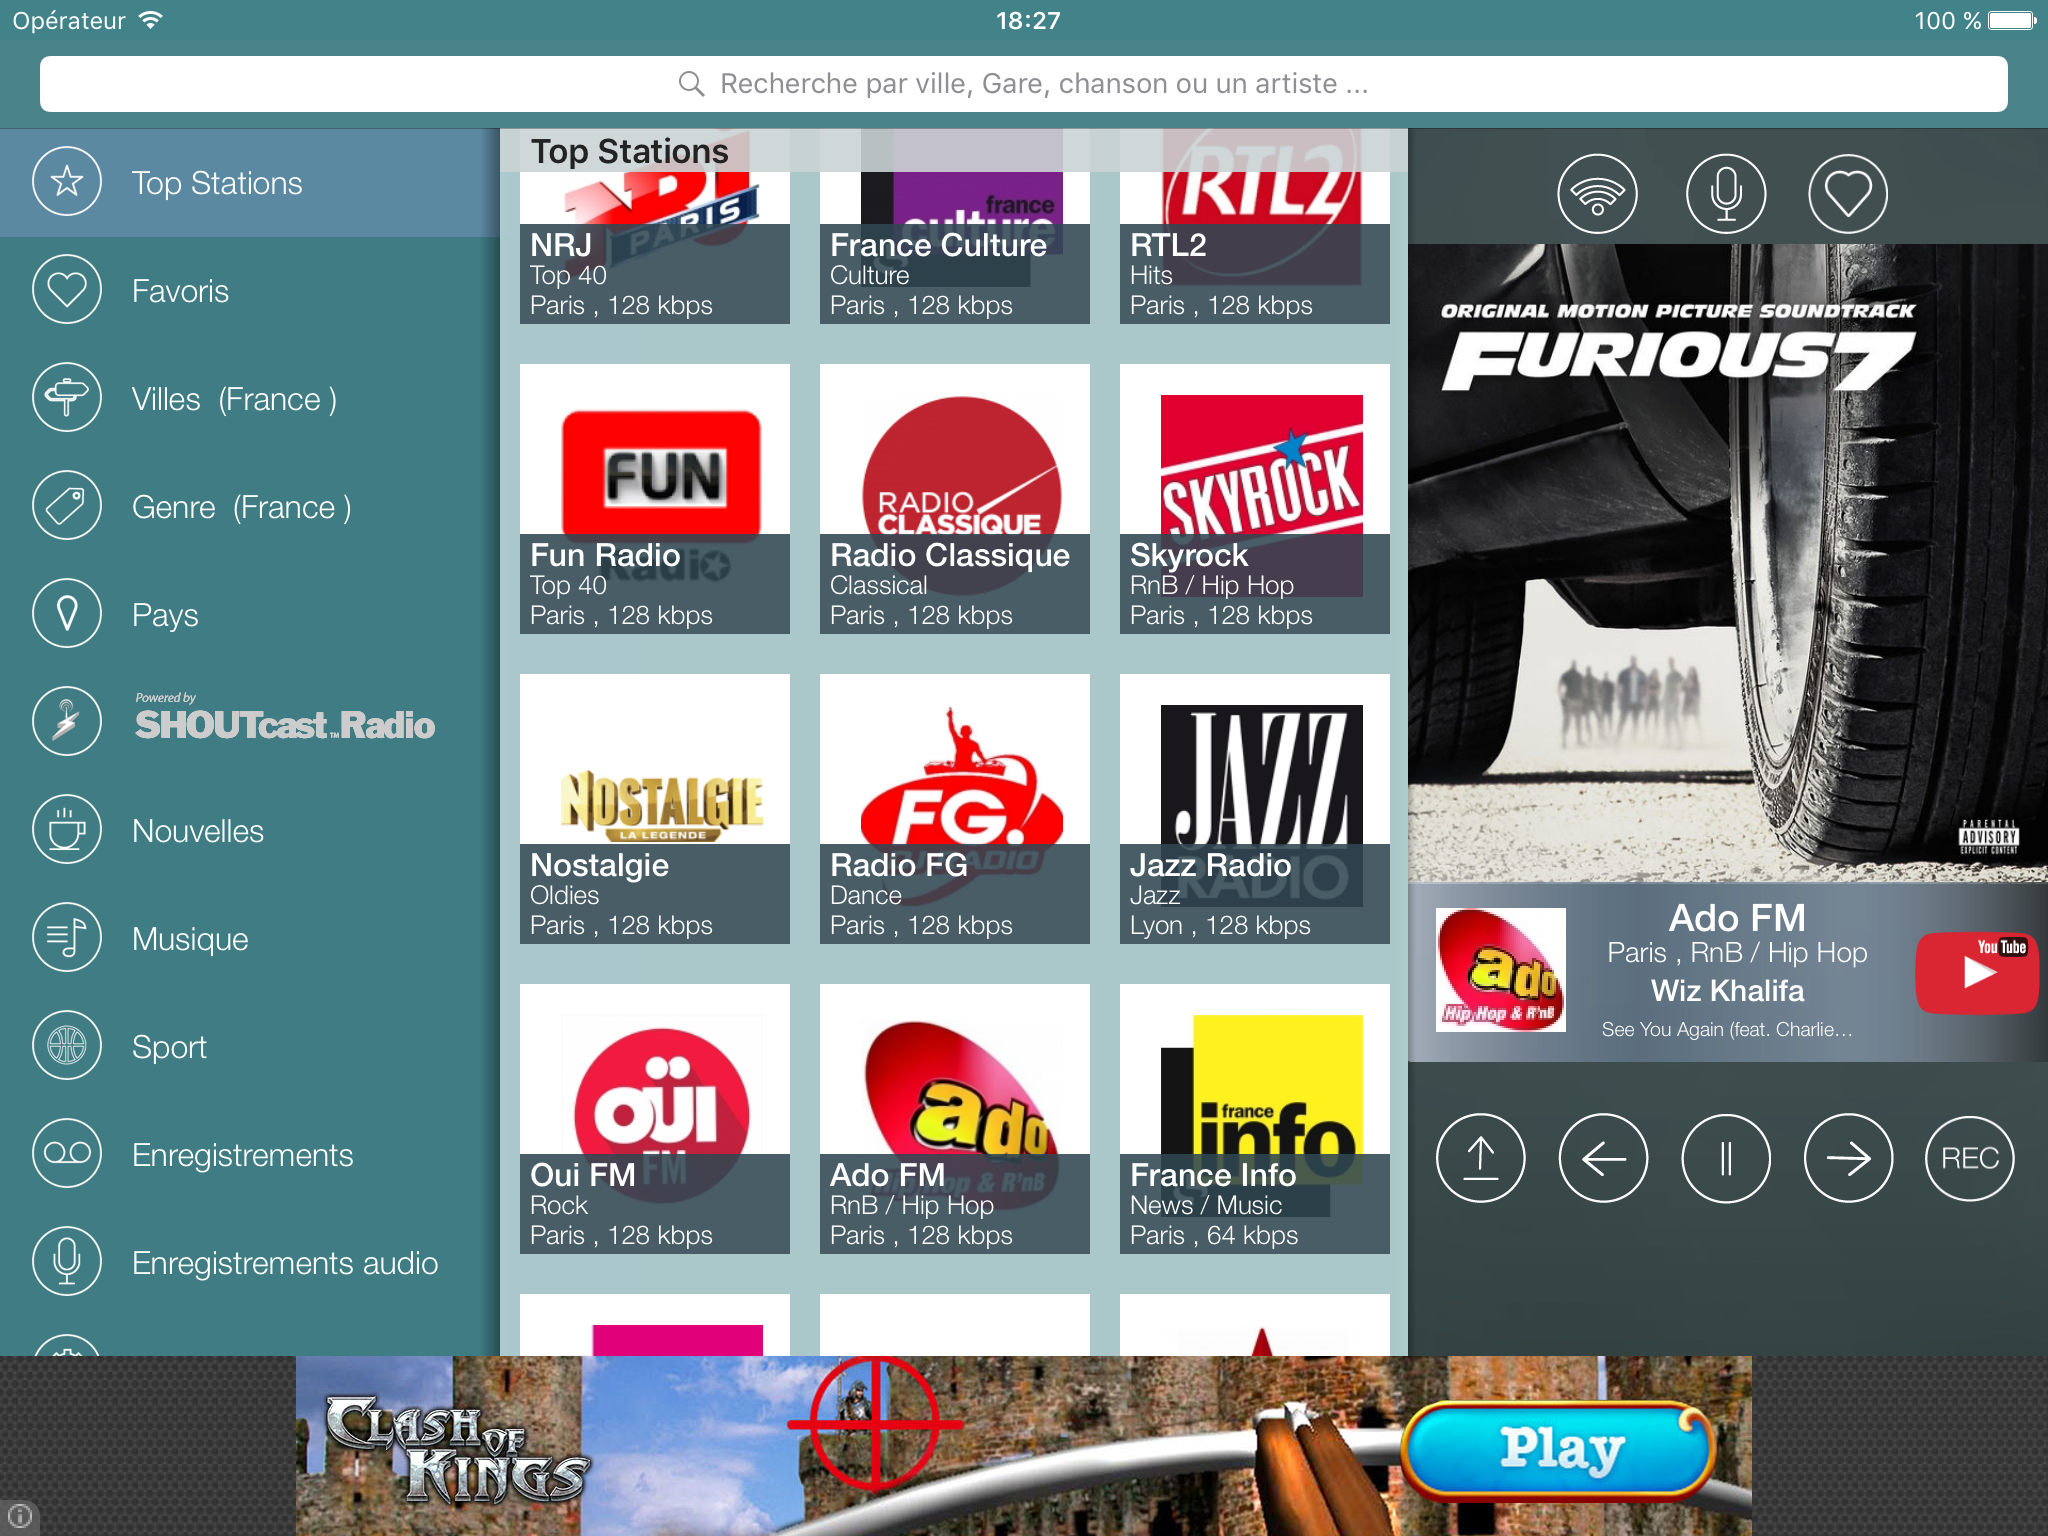Image resolution: width=2048 pixels, height=1536 pixels.
Task: Click Ado FM title in now playing
Action: (x=1737, y=918)
